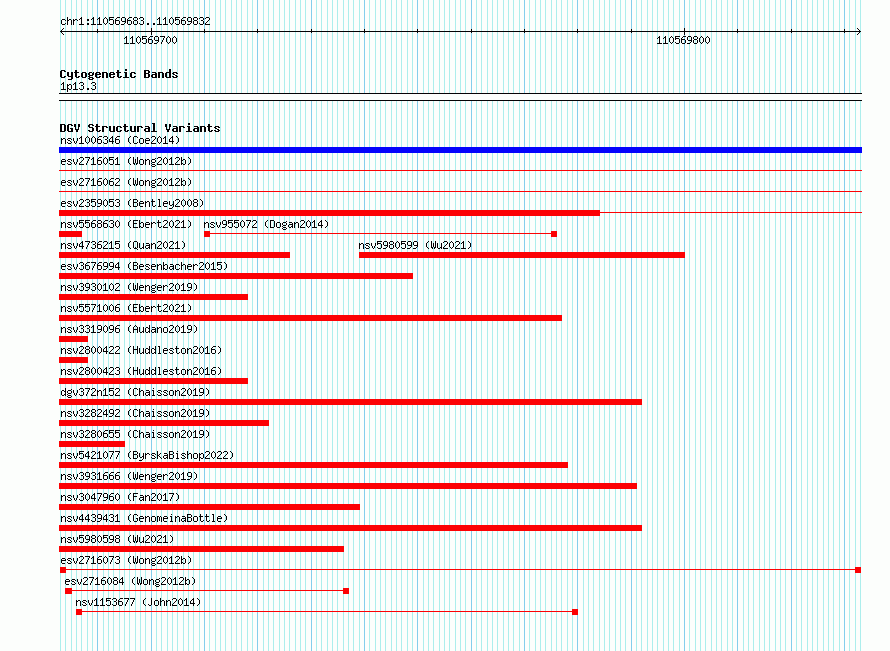890x651 pixels.
Task: Click nsv3931666 (Wenger2019) label
Action: [129, 476]
